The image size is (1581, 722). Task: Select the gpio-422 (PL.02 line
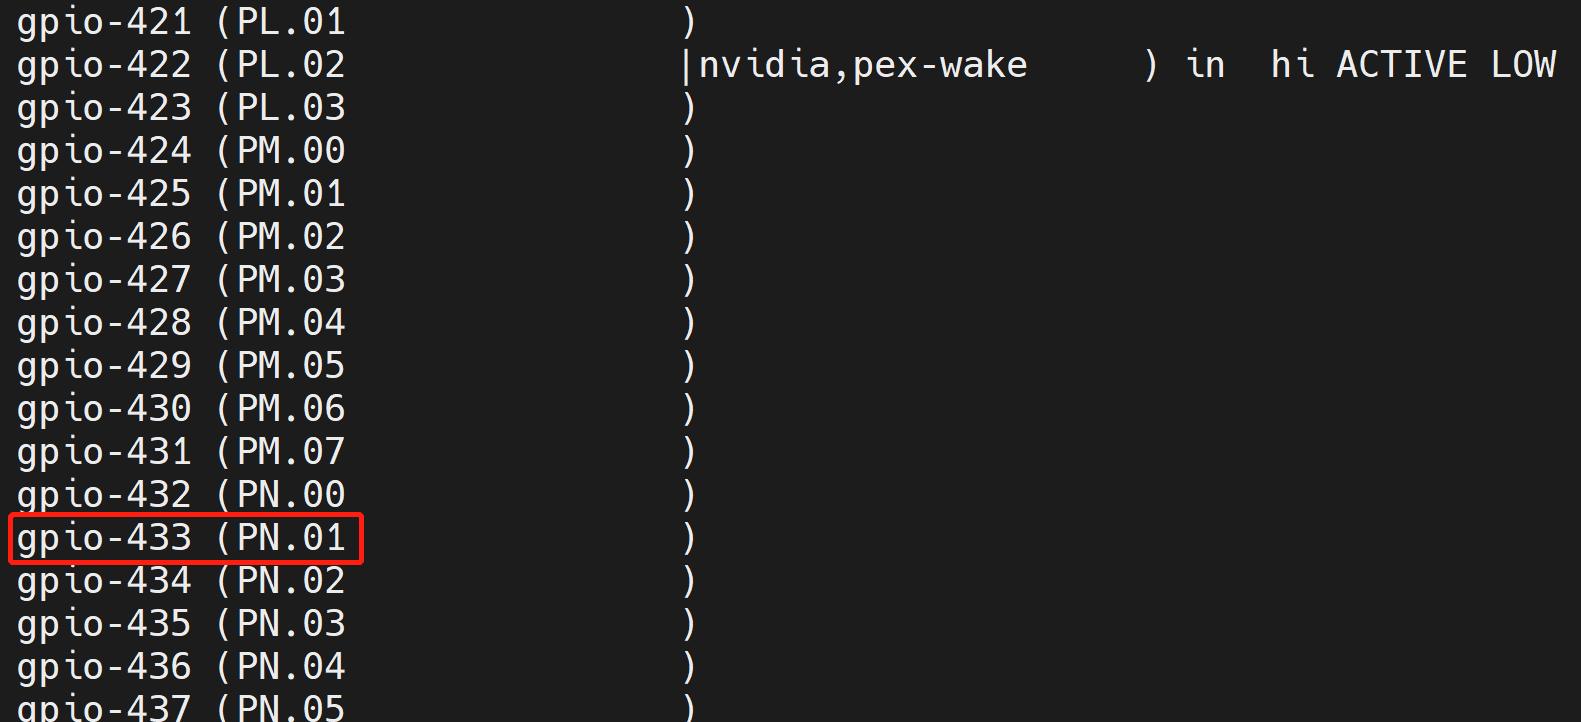(x=181, y=66)
